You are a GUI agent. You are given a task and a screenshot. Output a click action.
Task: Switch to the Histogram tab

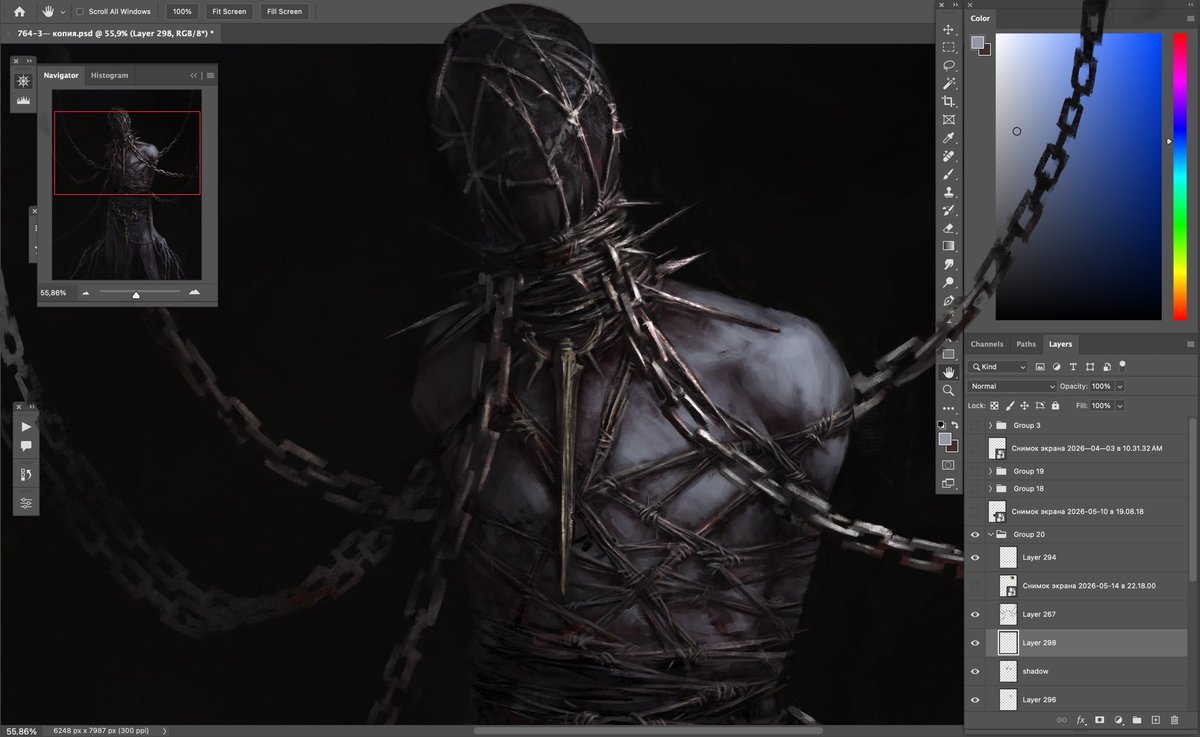tap(109, 75)
